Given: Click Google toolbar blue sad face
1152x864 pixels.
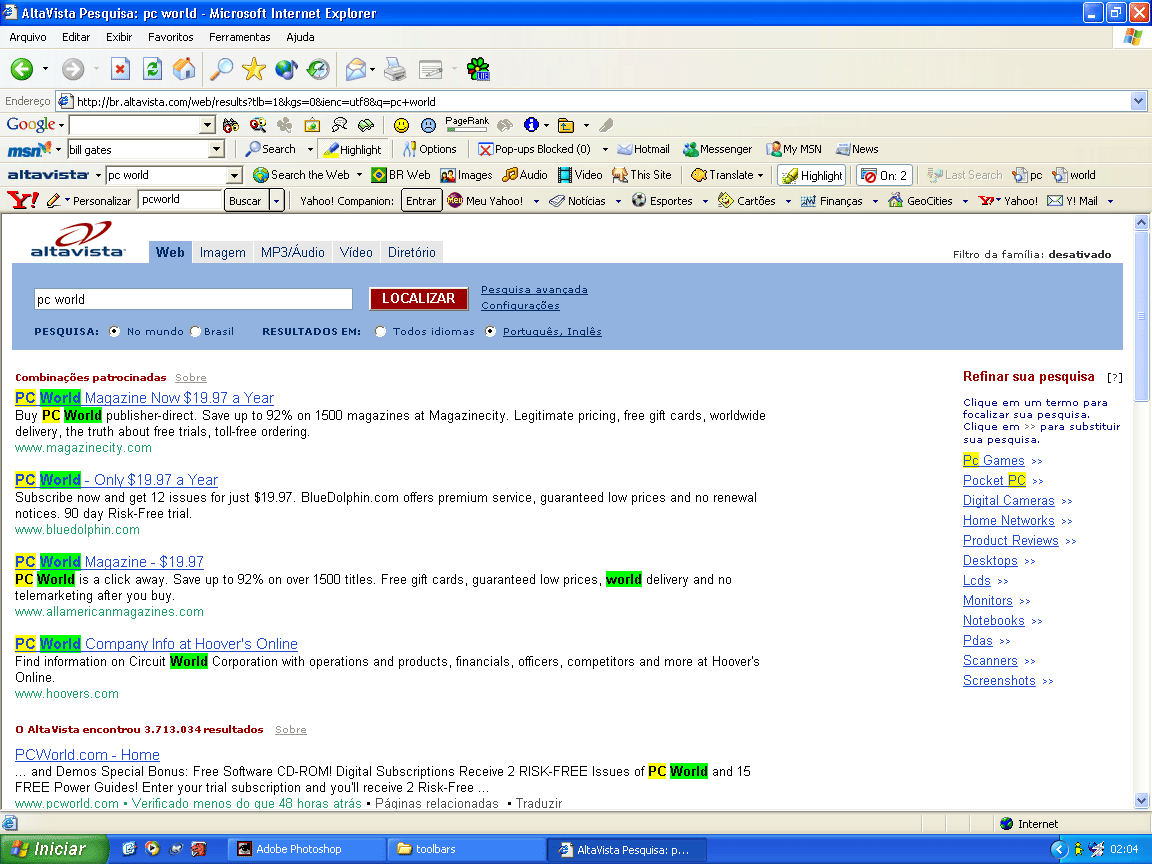Looking at the screenshot, I should point(428,125).
